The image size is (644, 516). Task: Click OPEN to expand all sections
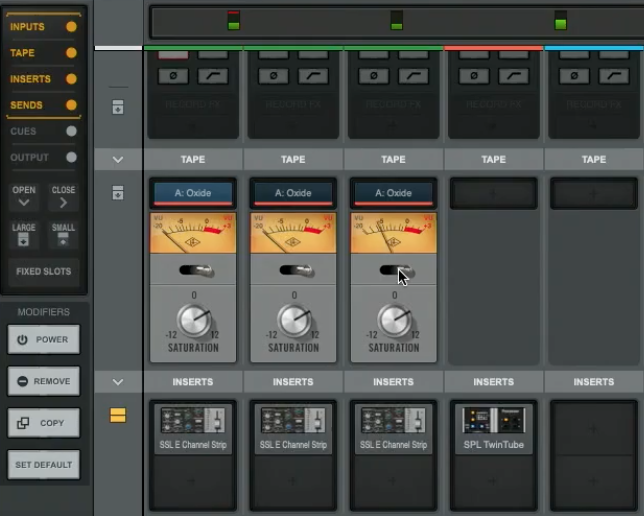pos(23,196)
